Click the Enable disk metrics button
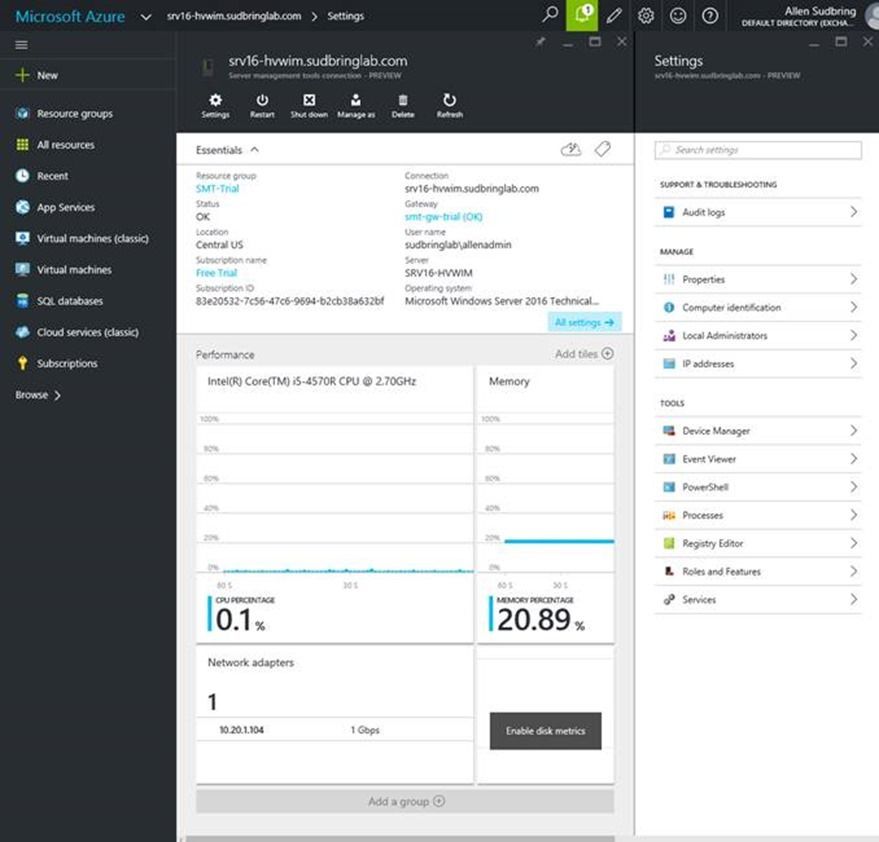This screenshot has height=842, width=879. pyautogui.click(x=545, y=730)
